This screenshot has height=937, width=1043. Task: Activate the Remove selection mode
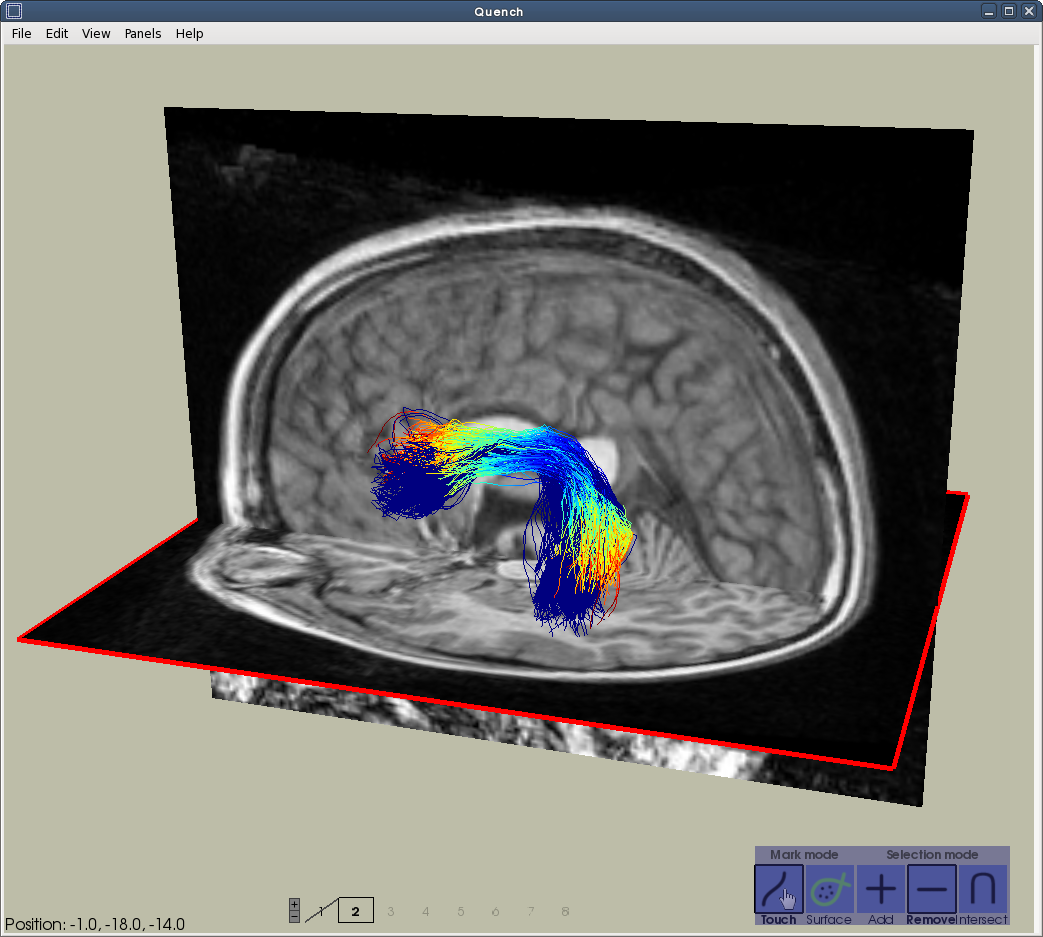point(931,889)
